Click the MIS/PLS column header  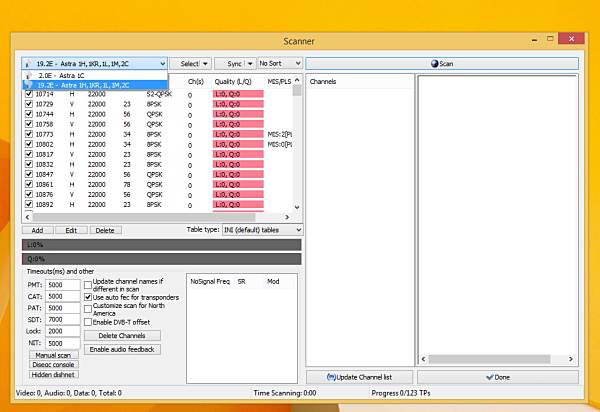279,81
